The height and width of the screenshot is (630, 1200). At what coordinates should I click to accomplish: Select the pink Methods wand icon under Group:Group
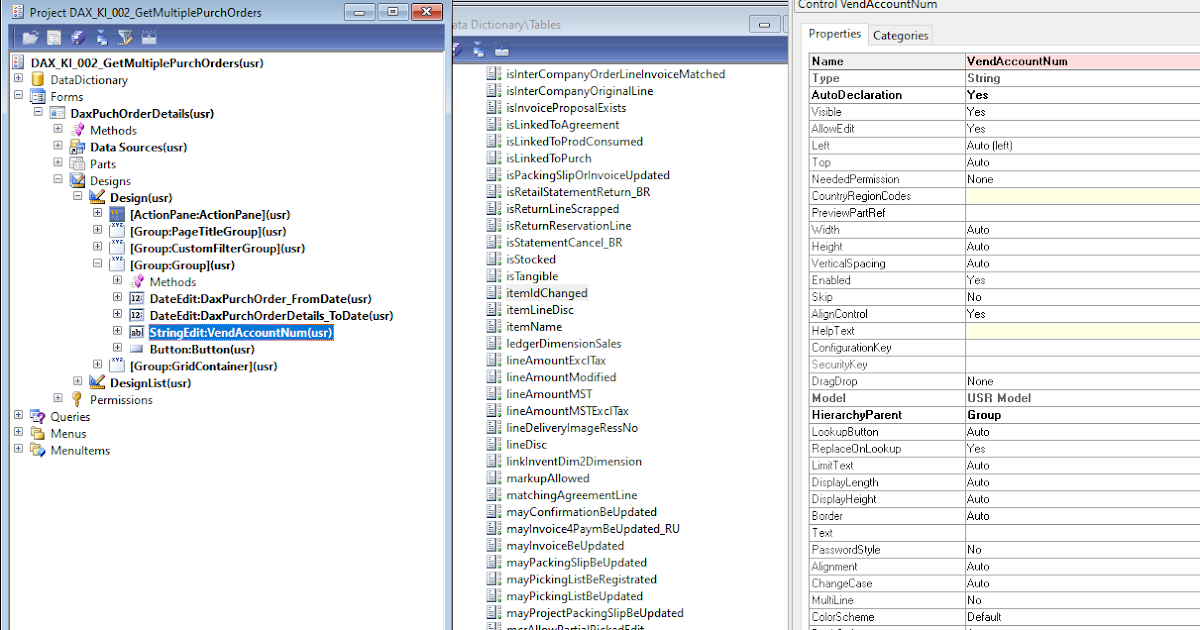click(135, 282)
